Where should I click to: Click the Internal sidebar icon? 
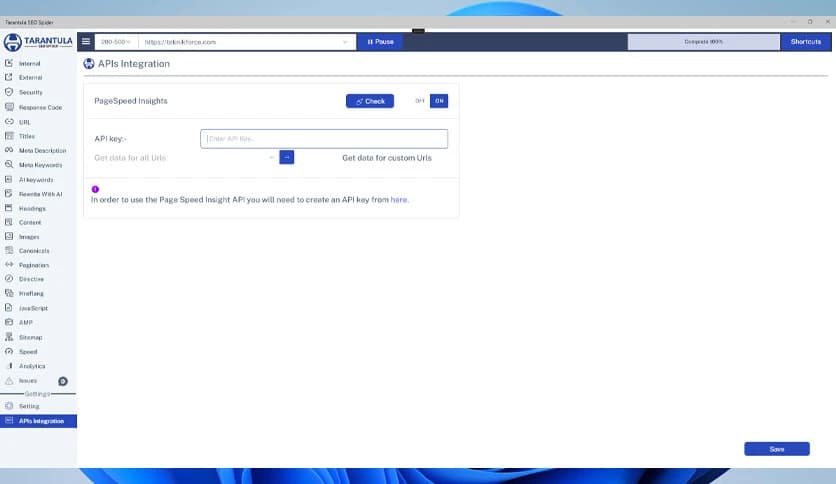(x=9, y=63)
